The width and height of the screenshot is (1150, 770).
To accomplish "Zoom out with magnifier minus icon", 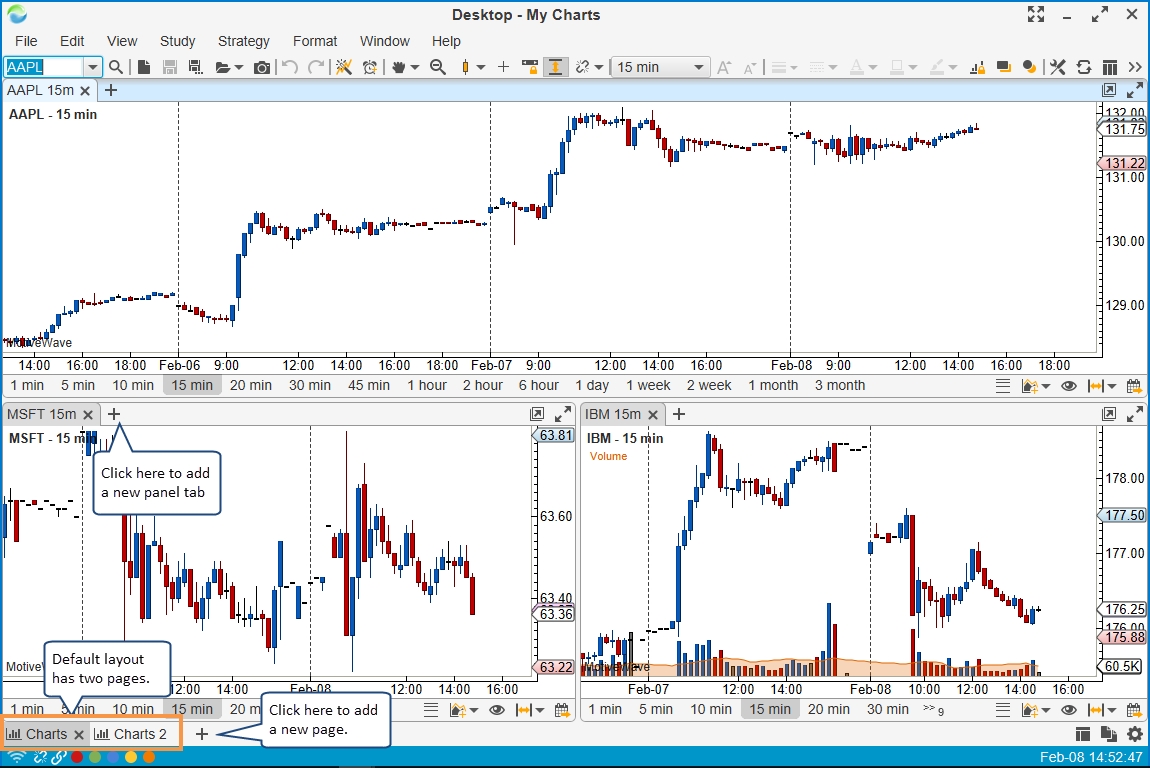I will (x=438, y=67).
